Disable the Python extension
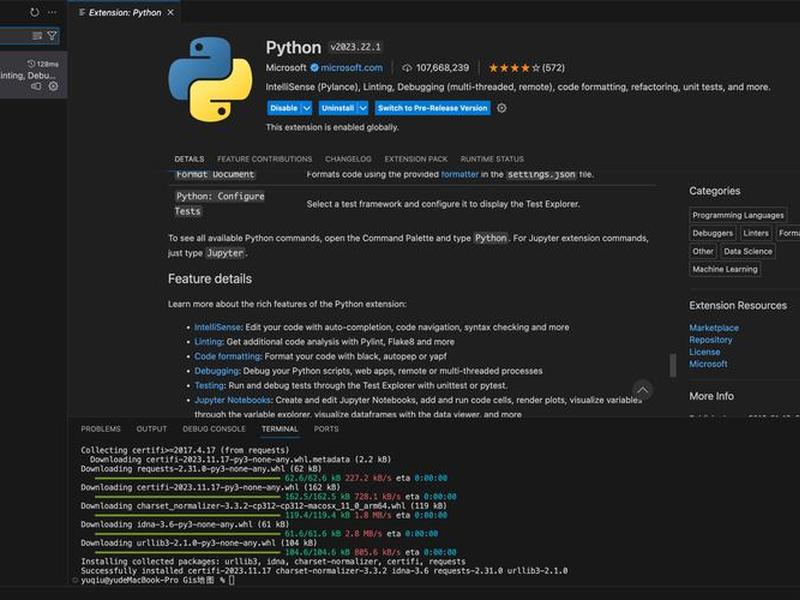 (x=284, y=108)
